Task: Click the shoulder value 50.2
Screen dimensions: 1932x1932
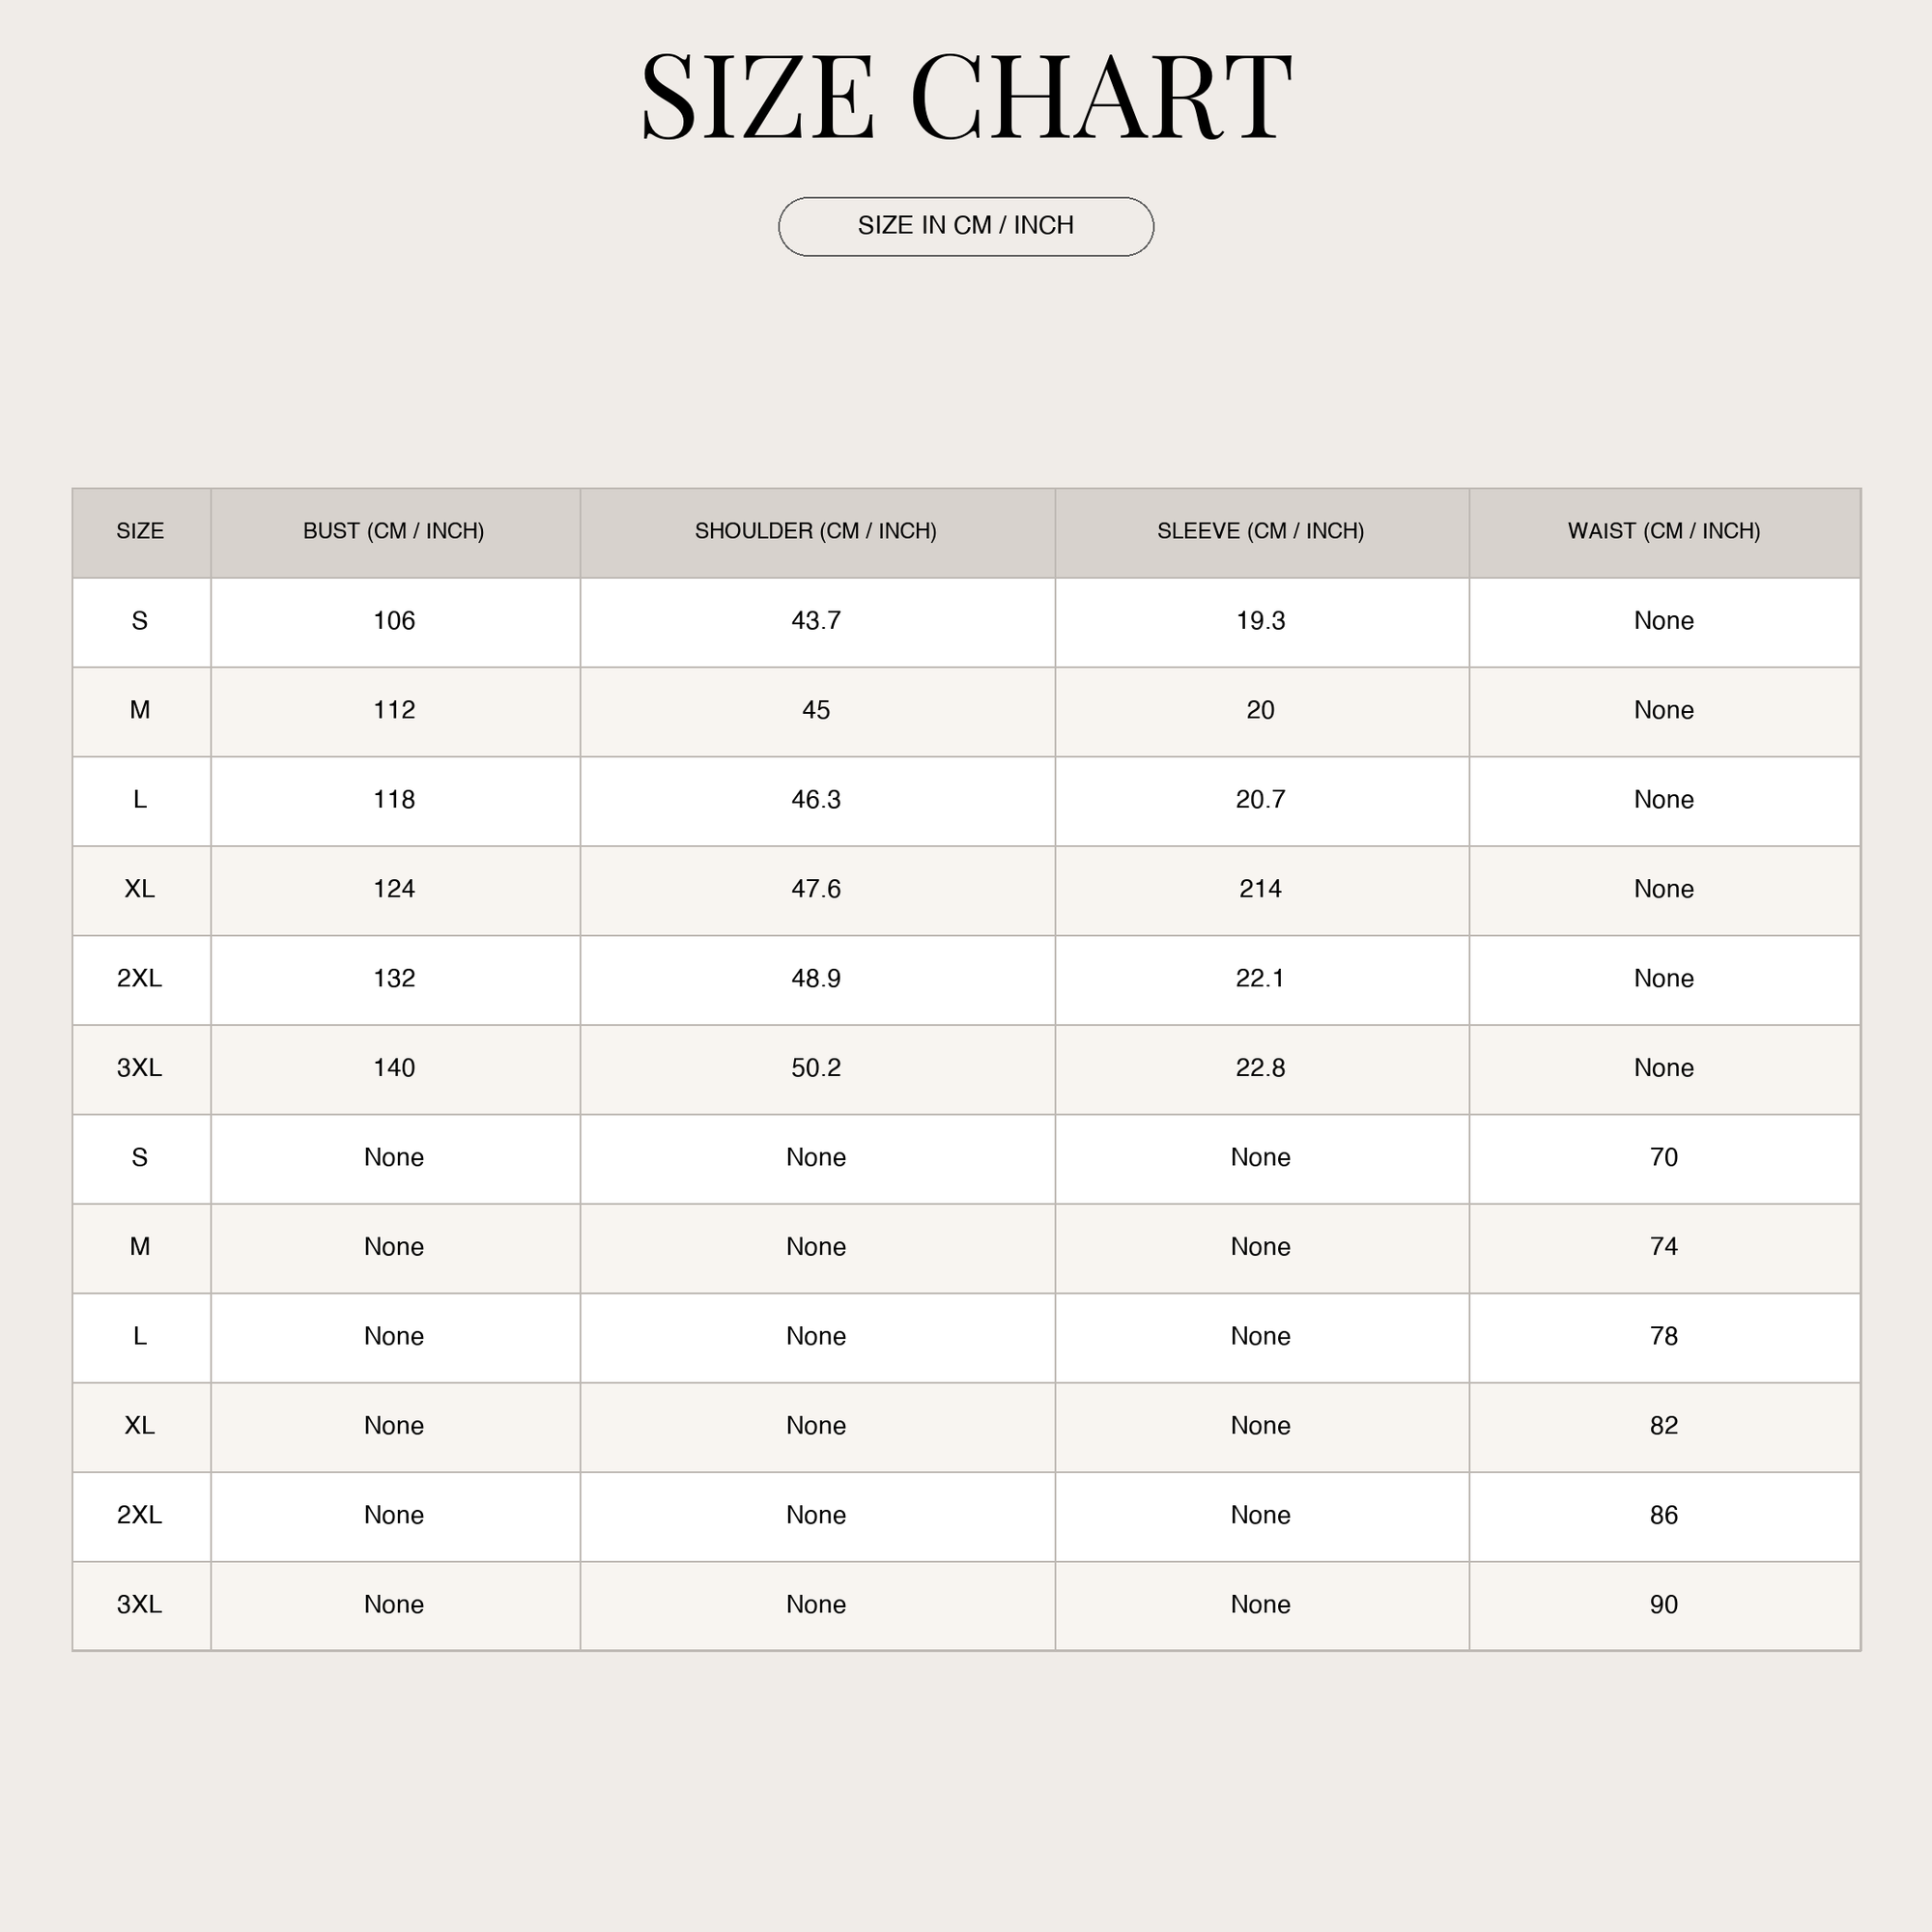Action: pyautogui.click(x=816, y=1069)
